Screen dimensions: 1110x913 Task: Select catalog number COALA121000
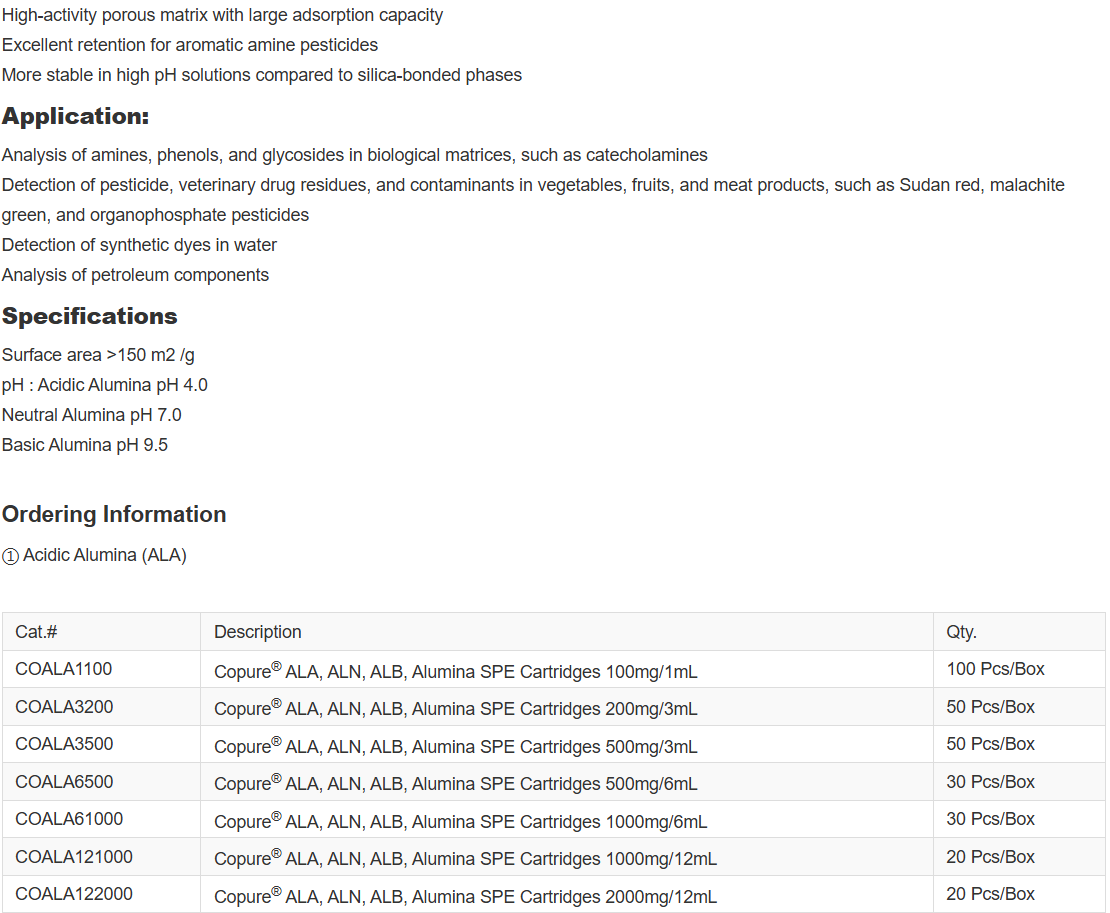74,857
